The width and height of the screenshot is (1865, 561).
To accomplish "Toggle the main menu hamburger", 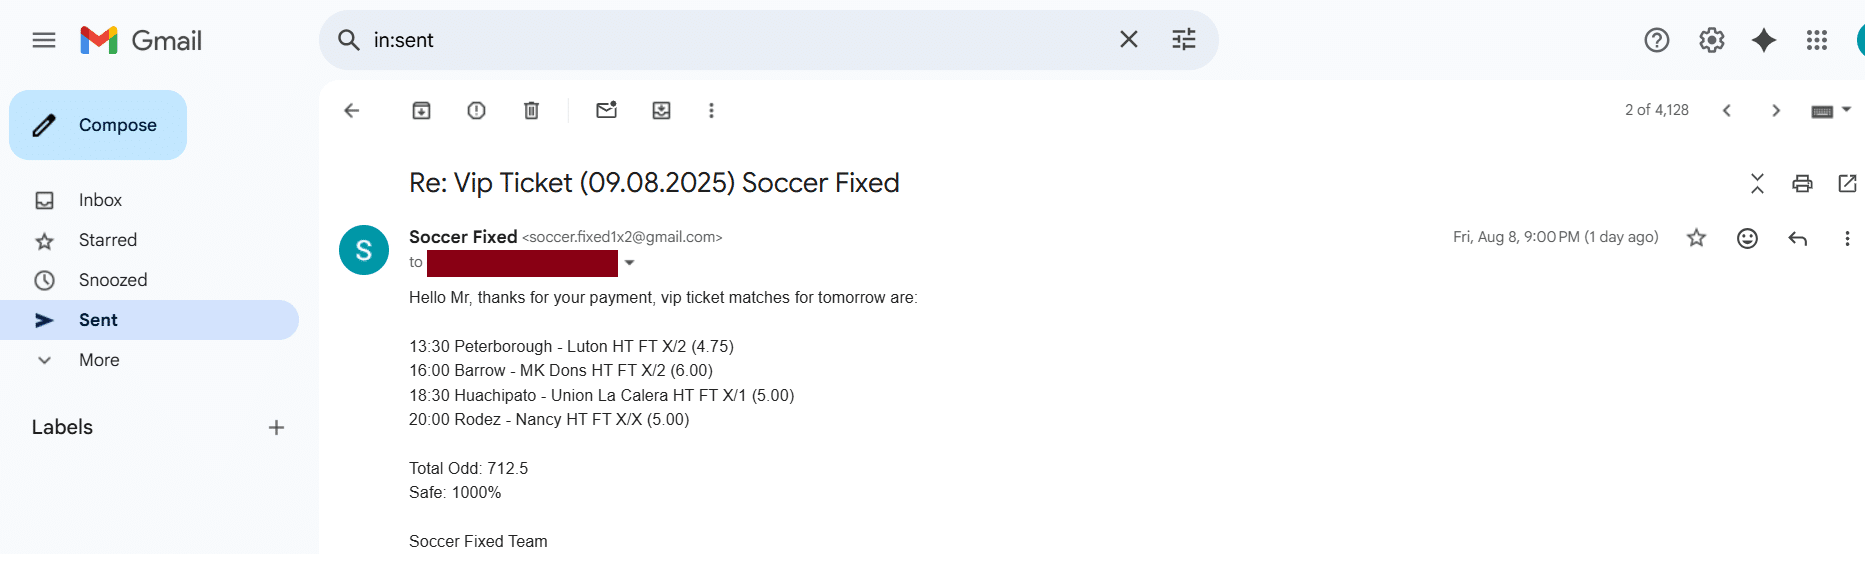I will 44,40.
